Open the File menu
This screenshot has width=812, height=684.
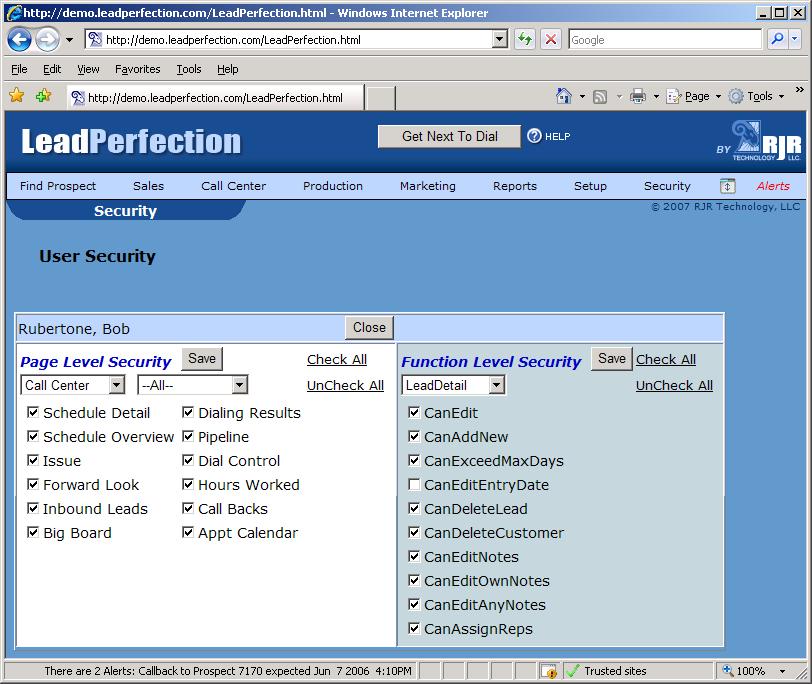[19, 69]
